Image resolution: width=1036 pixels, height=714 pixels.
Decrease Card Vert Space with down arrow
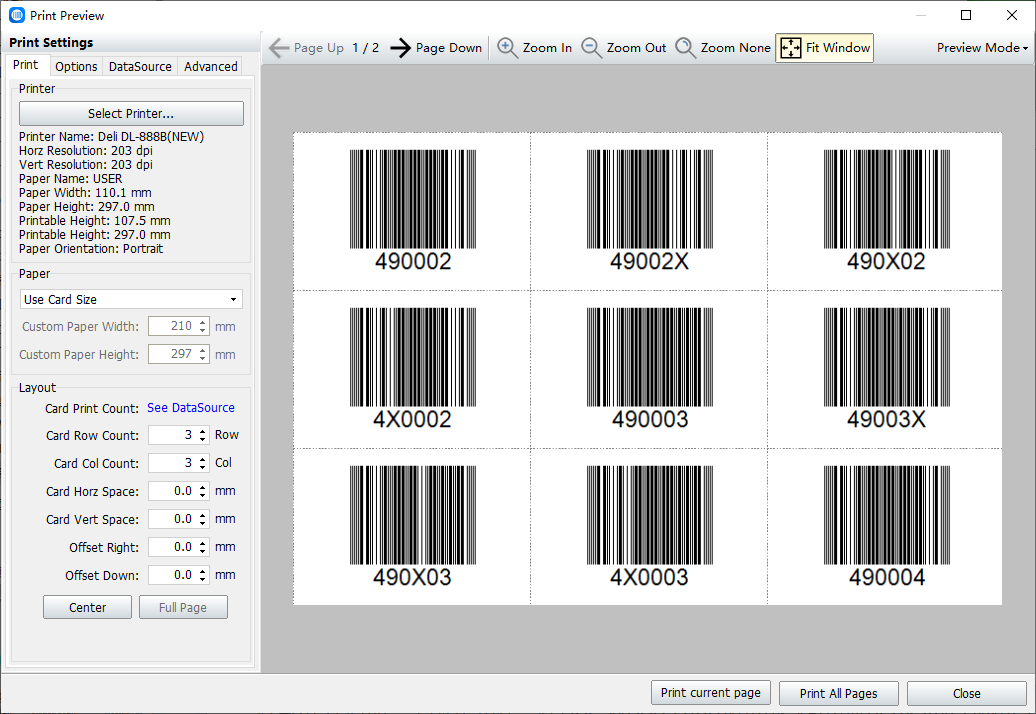click(203, 524)
